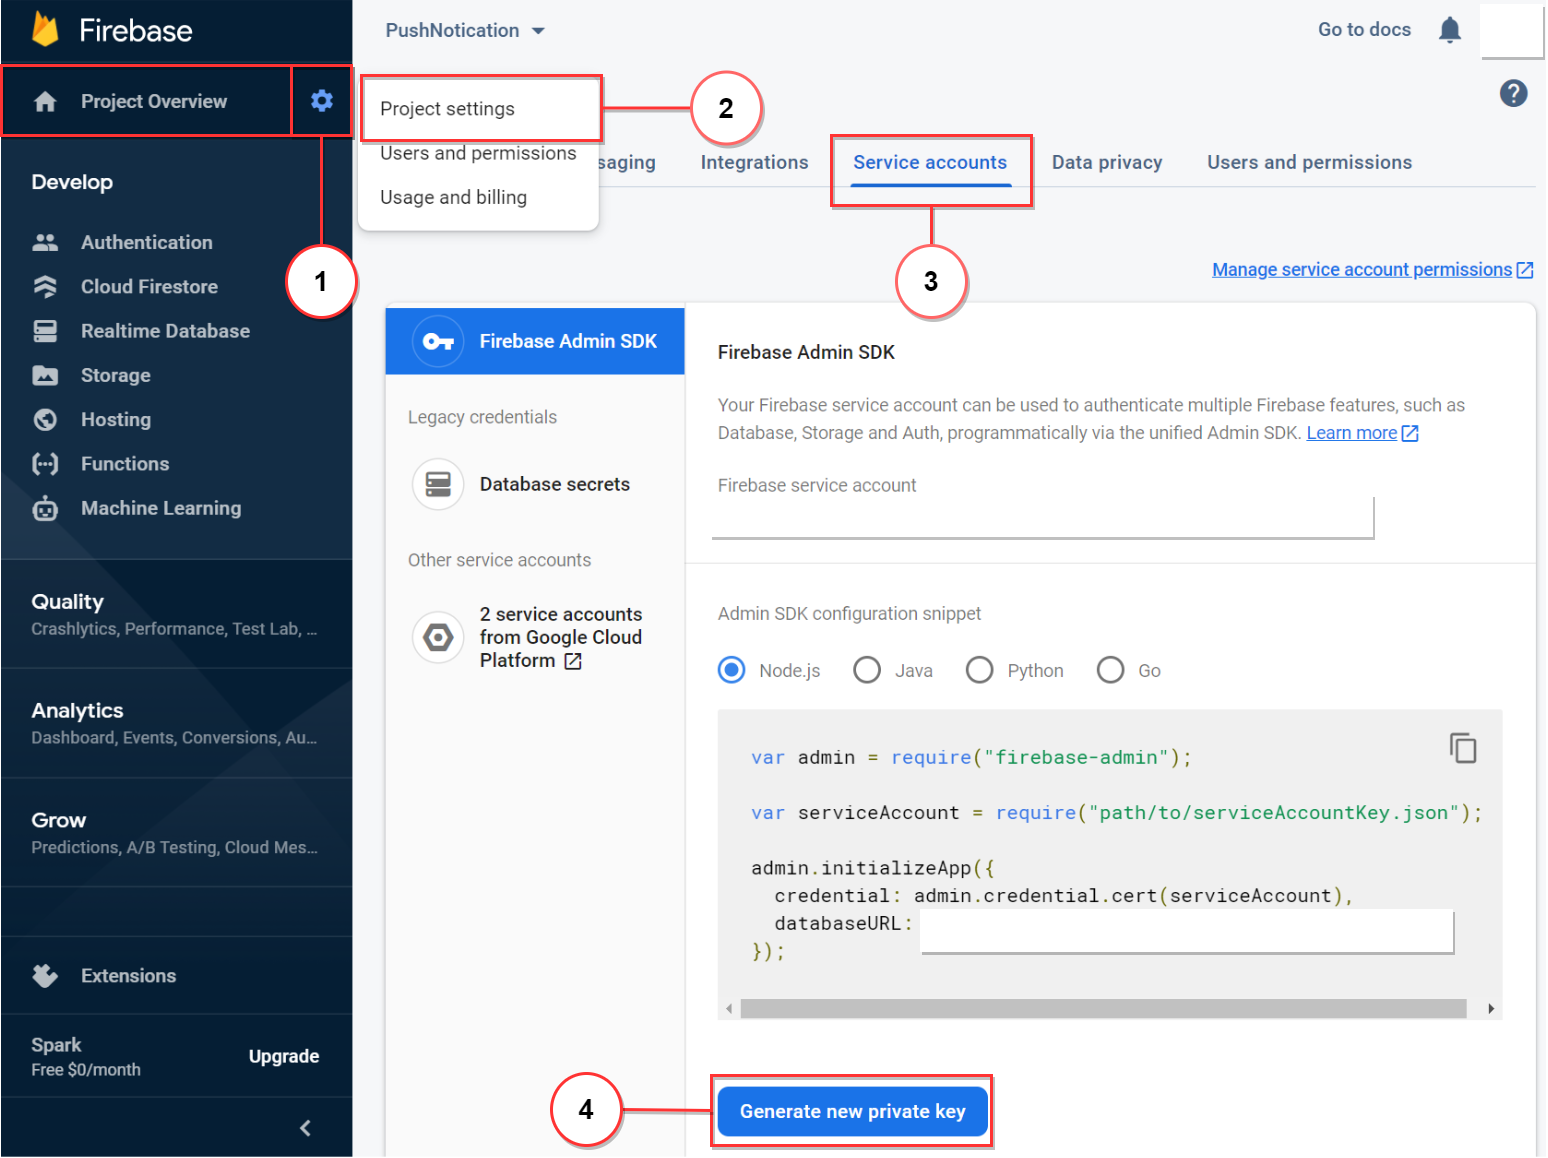Click Generate new private key button

click(x=852, y=1111)
